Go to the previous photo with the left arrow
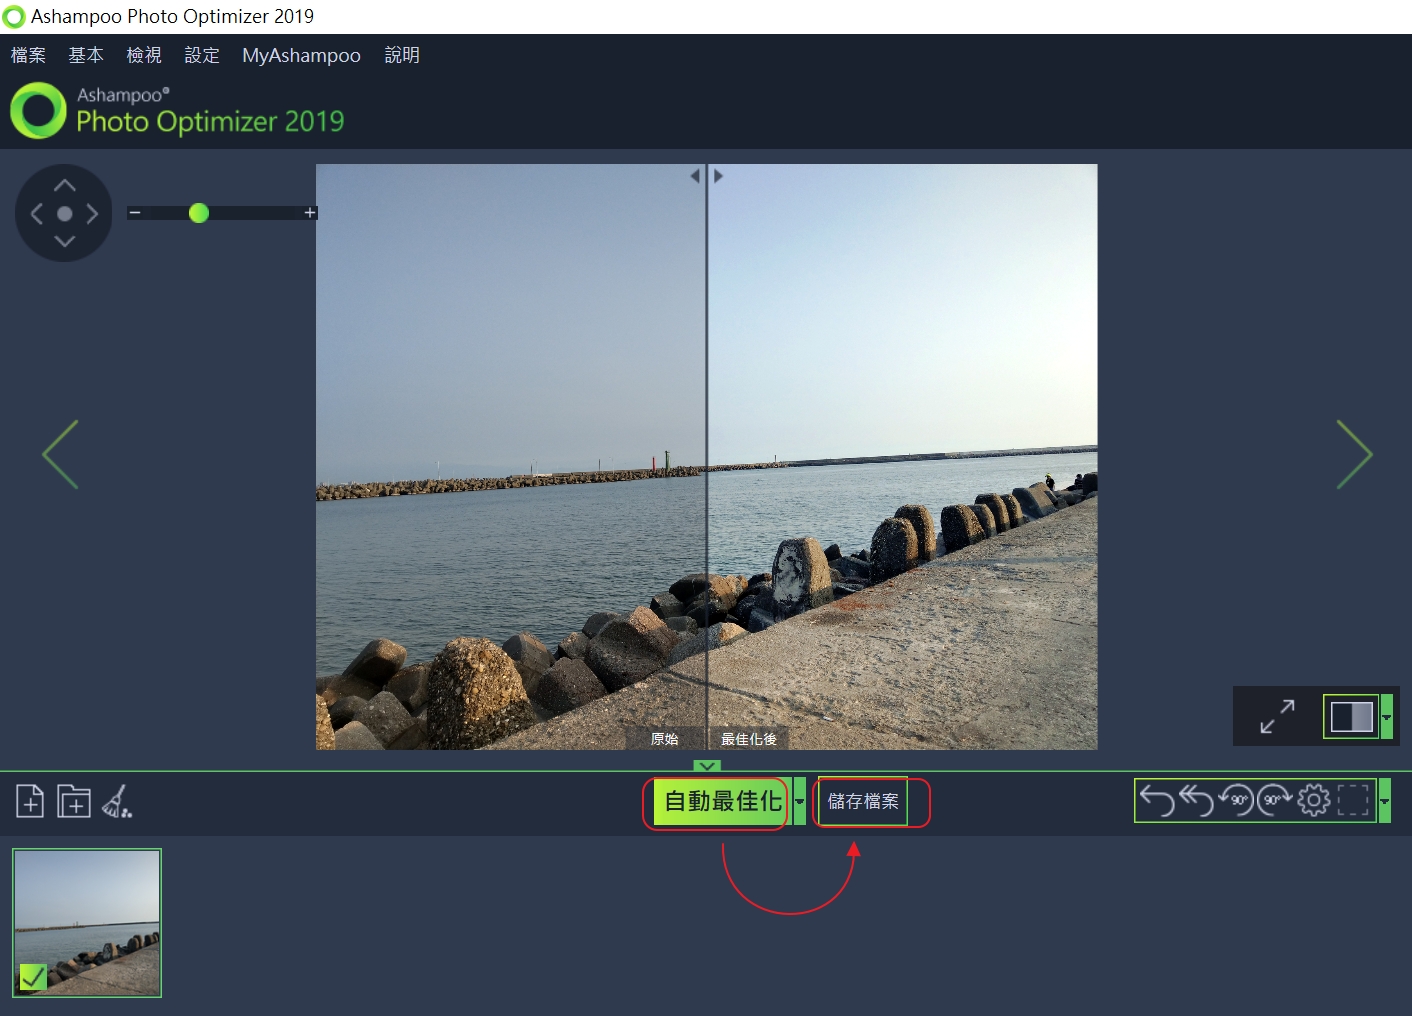This screenshot has height=1016, width=1412. point(60,454)
